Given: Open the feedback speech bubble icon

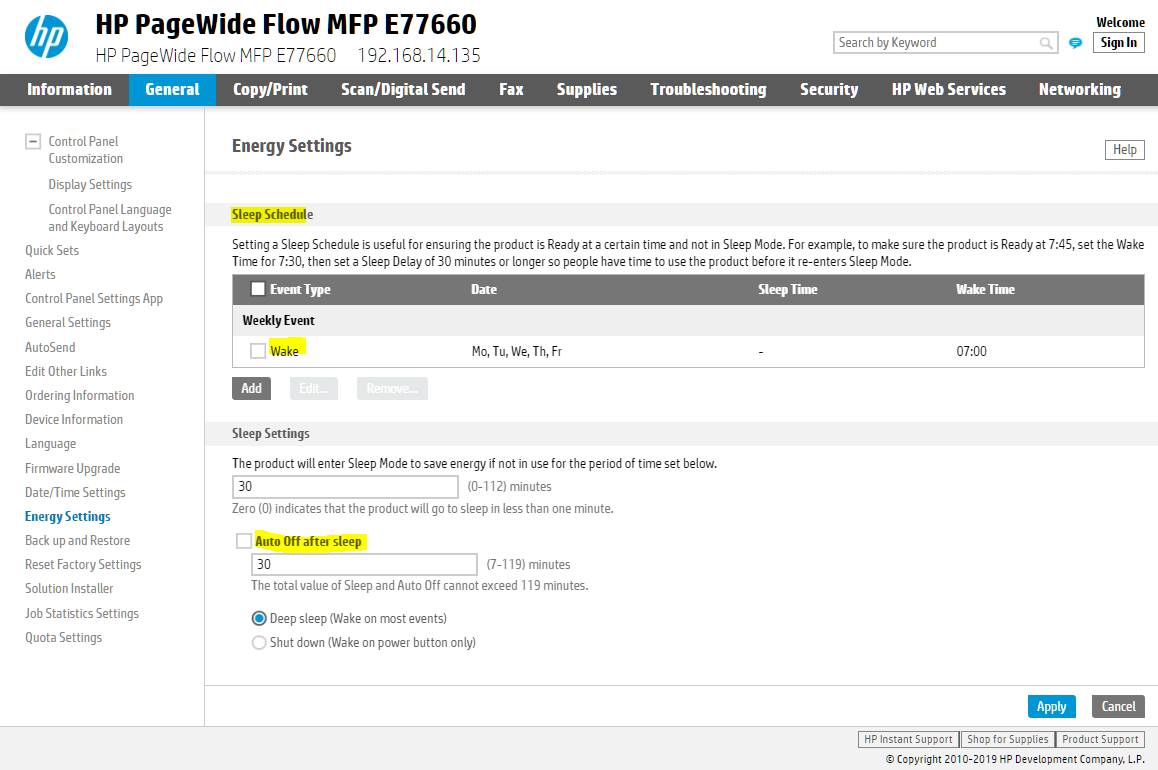Looking at the screenshot, I should point(1074,44).
